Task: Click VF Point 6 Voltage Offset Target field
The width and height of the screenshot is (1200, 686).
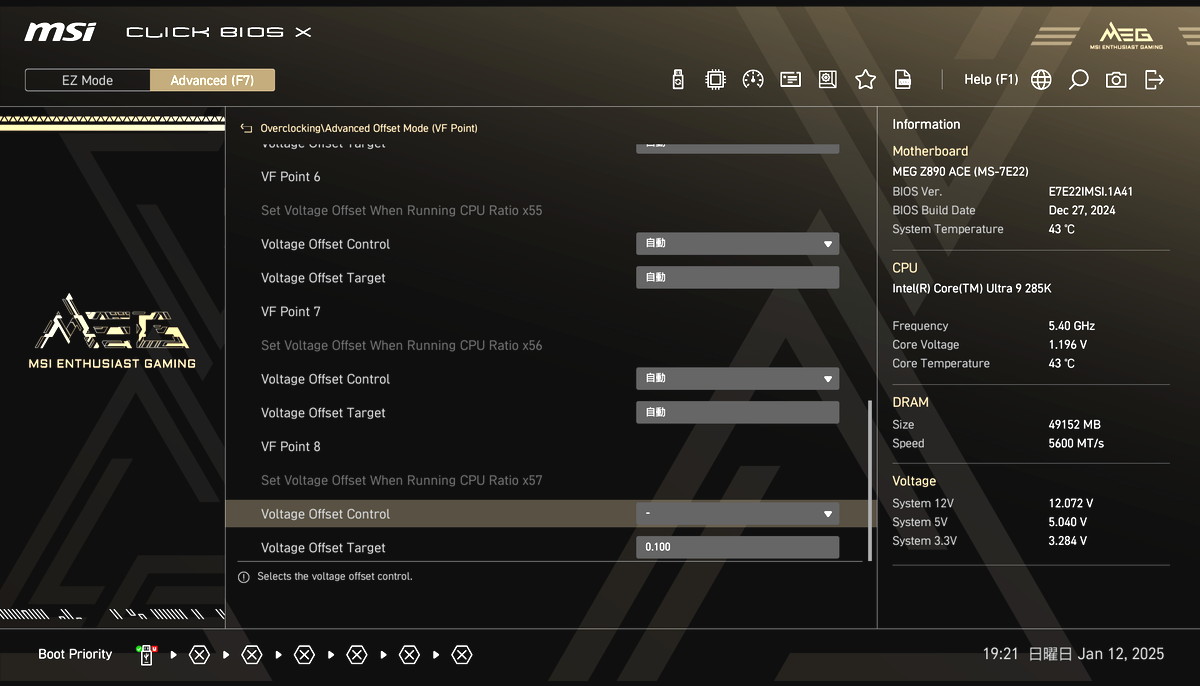Action: (737, 278)
